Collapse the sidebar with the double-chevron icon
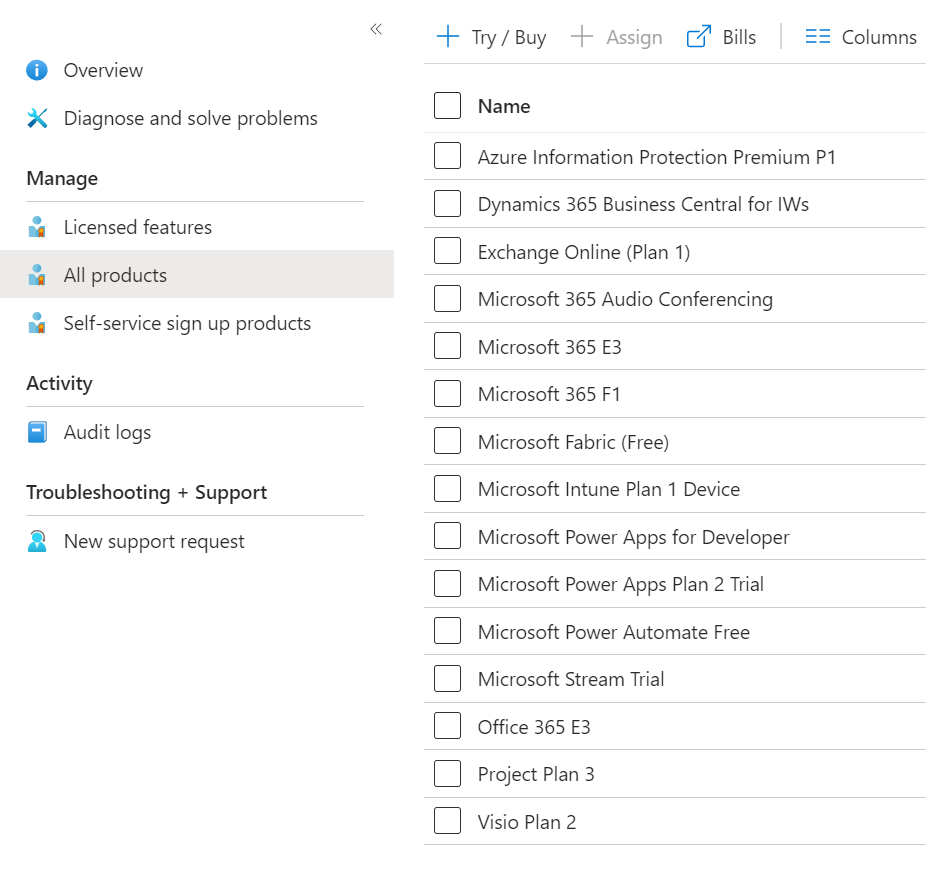This screenshot has height=869, width=926. tap(376, 29)
